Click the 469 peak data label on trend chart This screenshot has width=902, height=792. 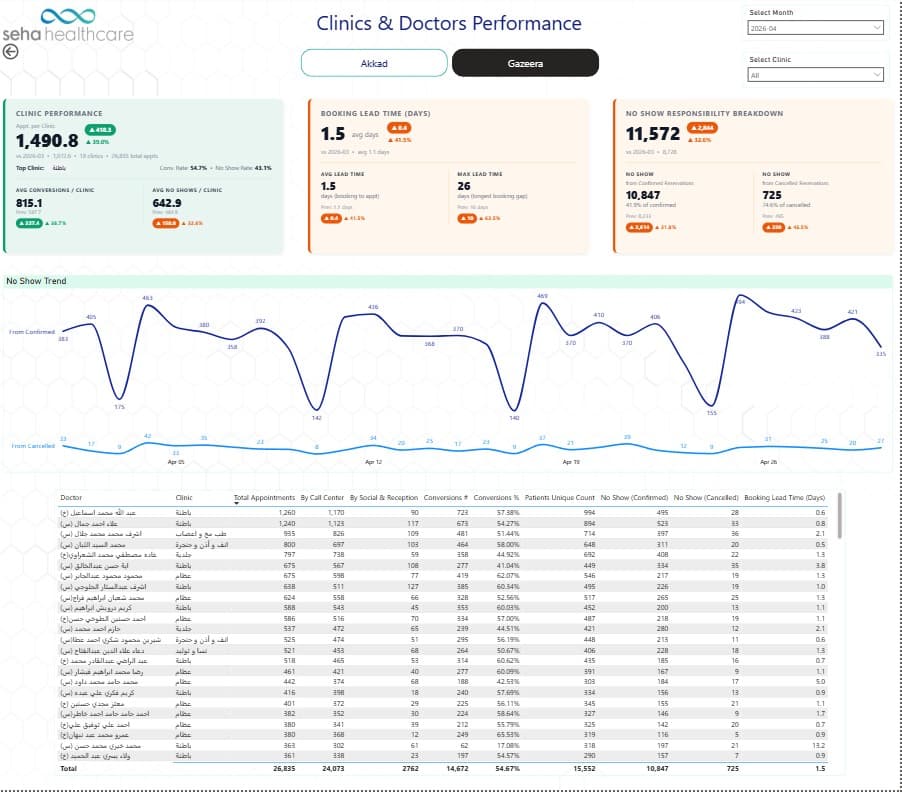[x=542, y=296]
